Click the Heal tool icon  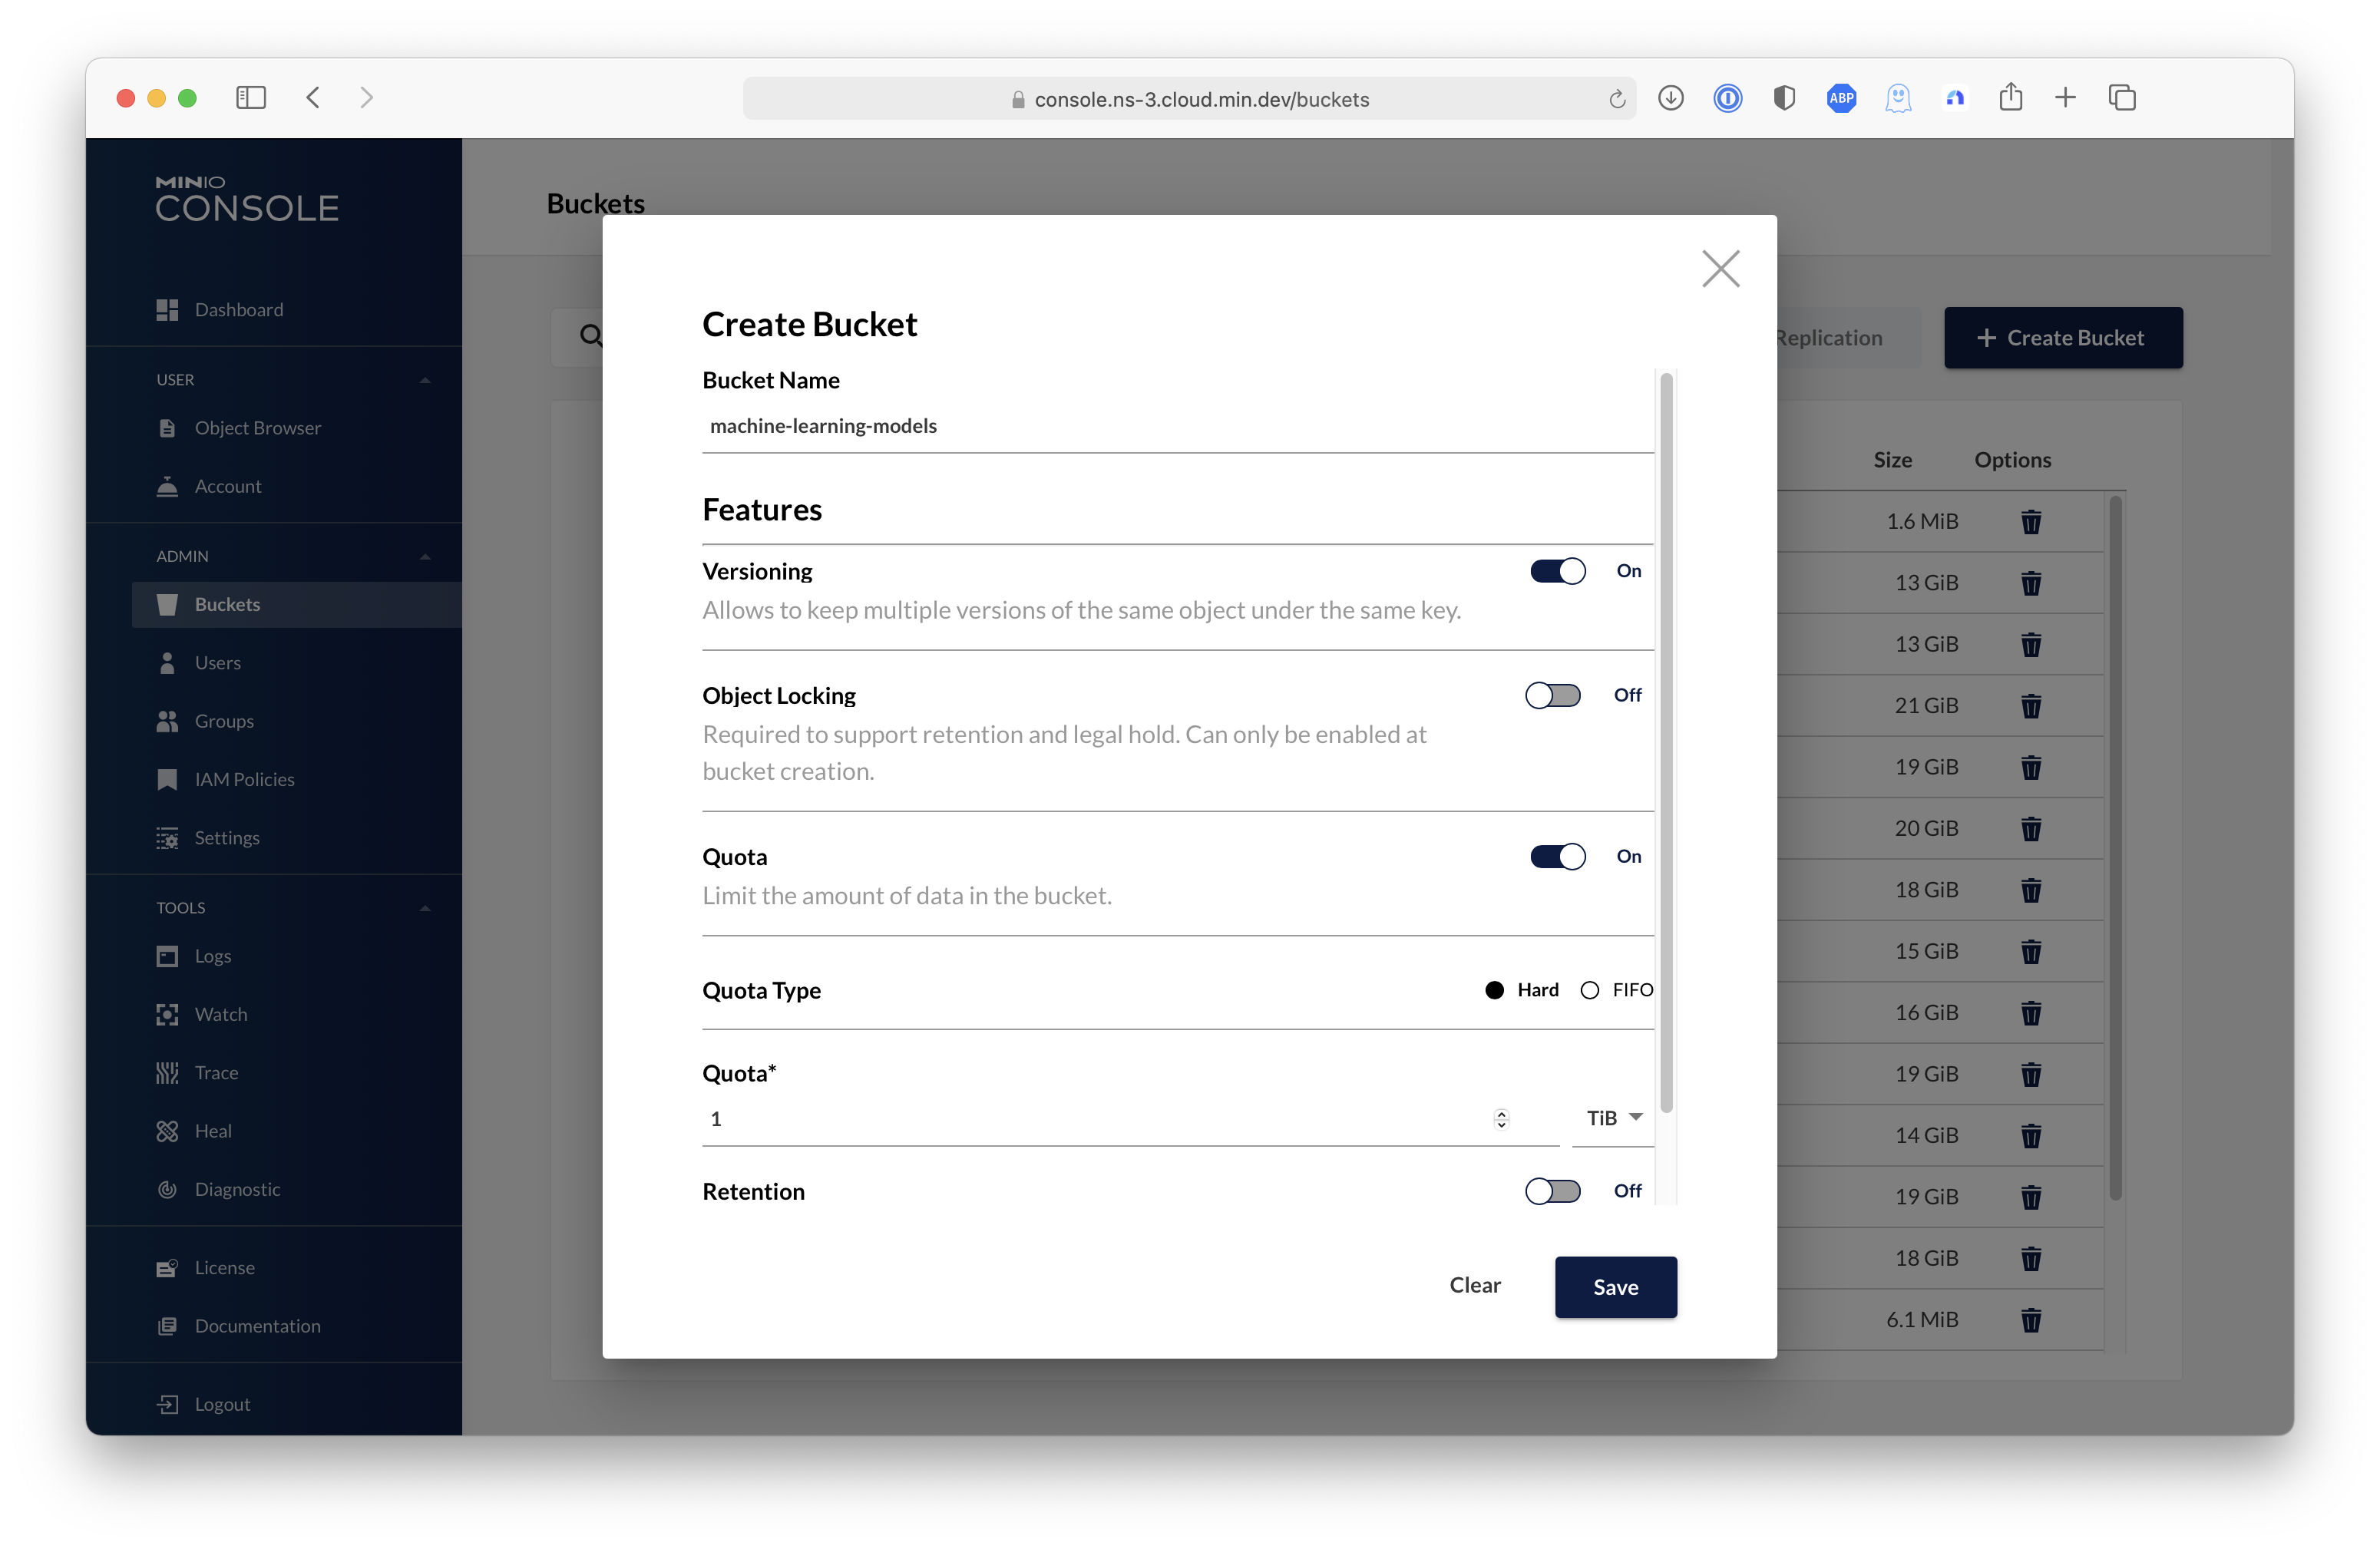tap(167, 1129)
